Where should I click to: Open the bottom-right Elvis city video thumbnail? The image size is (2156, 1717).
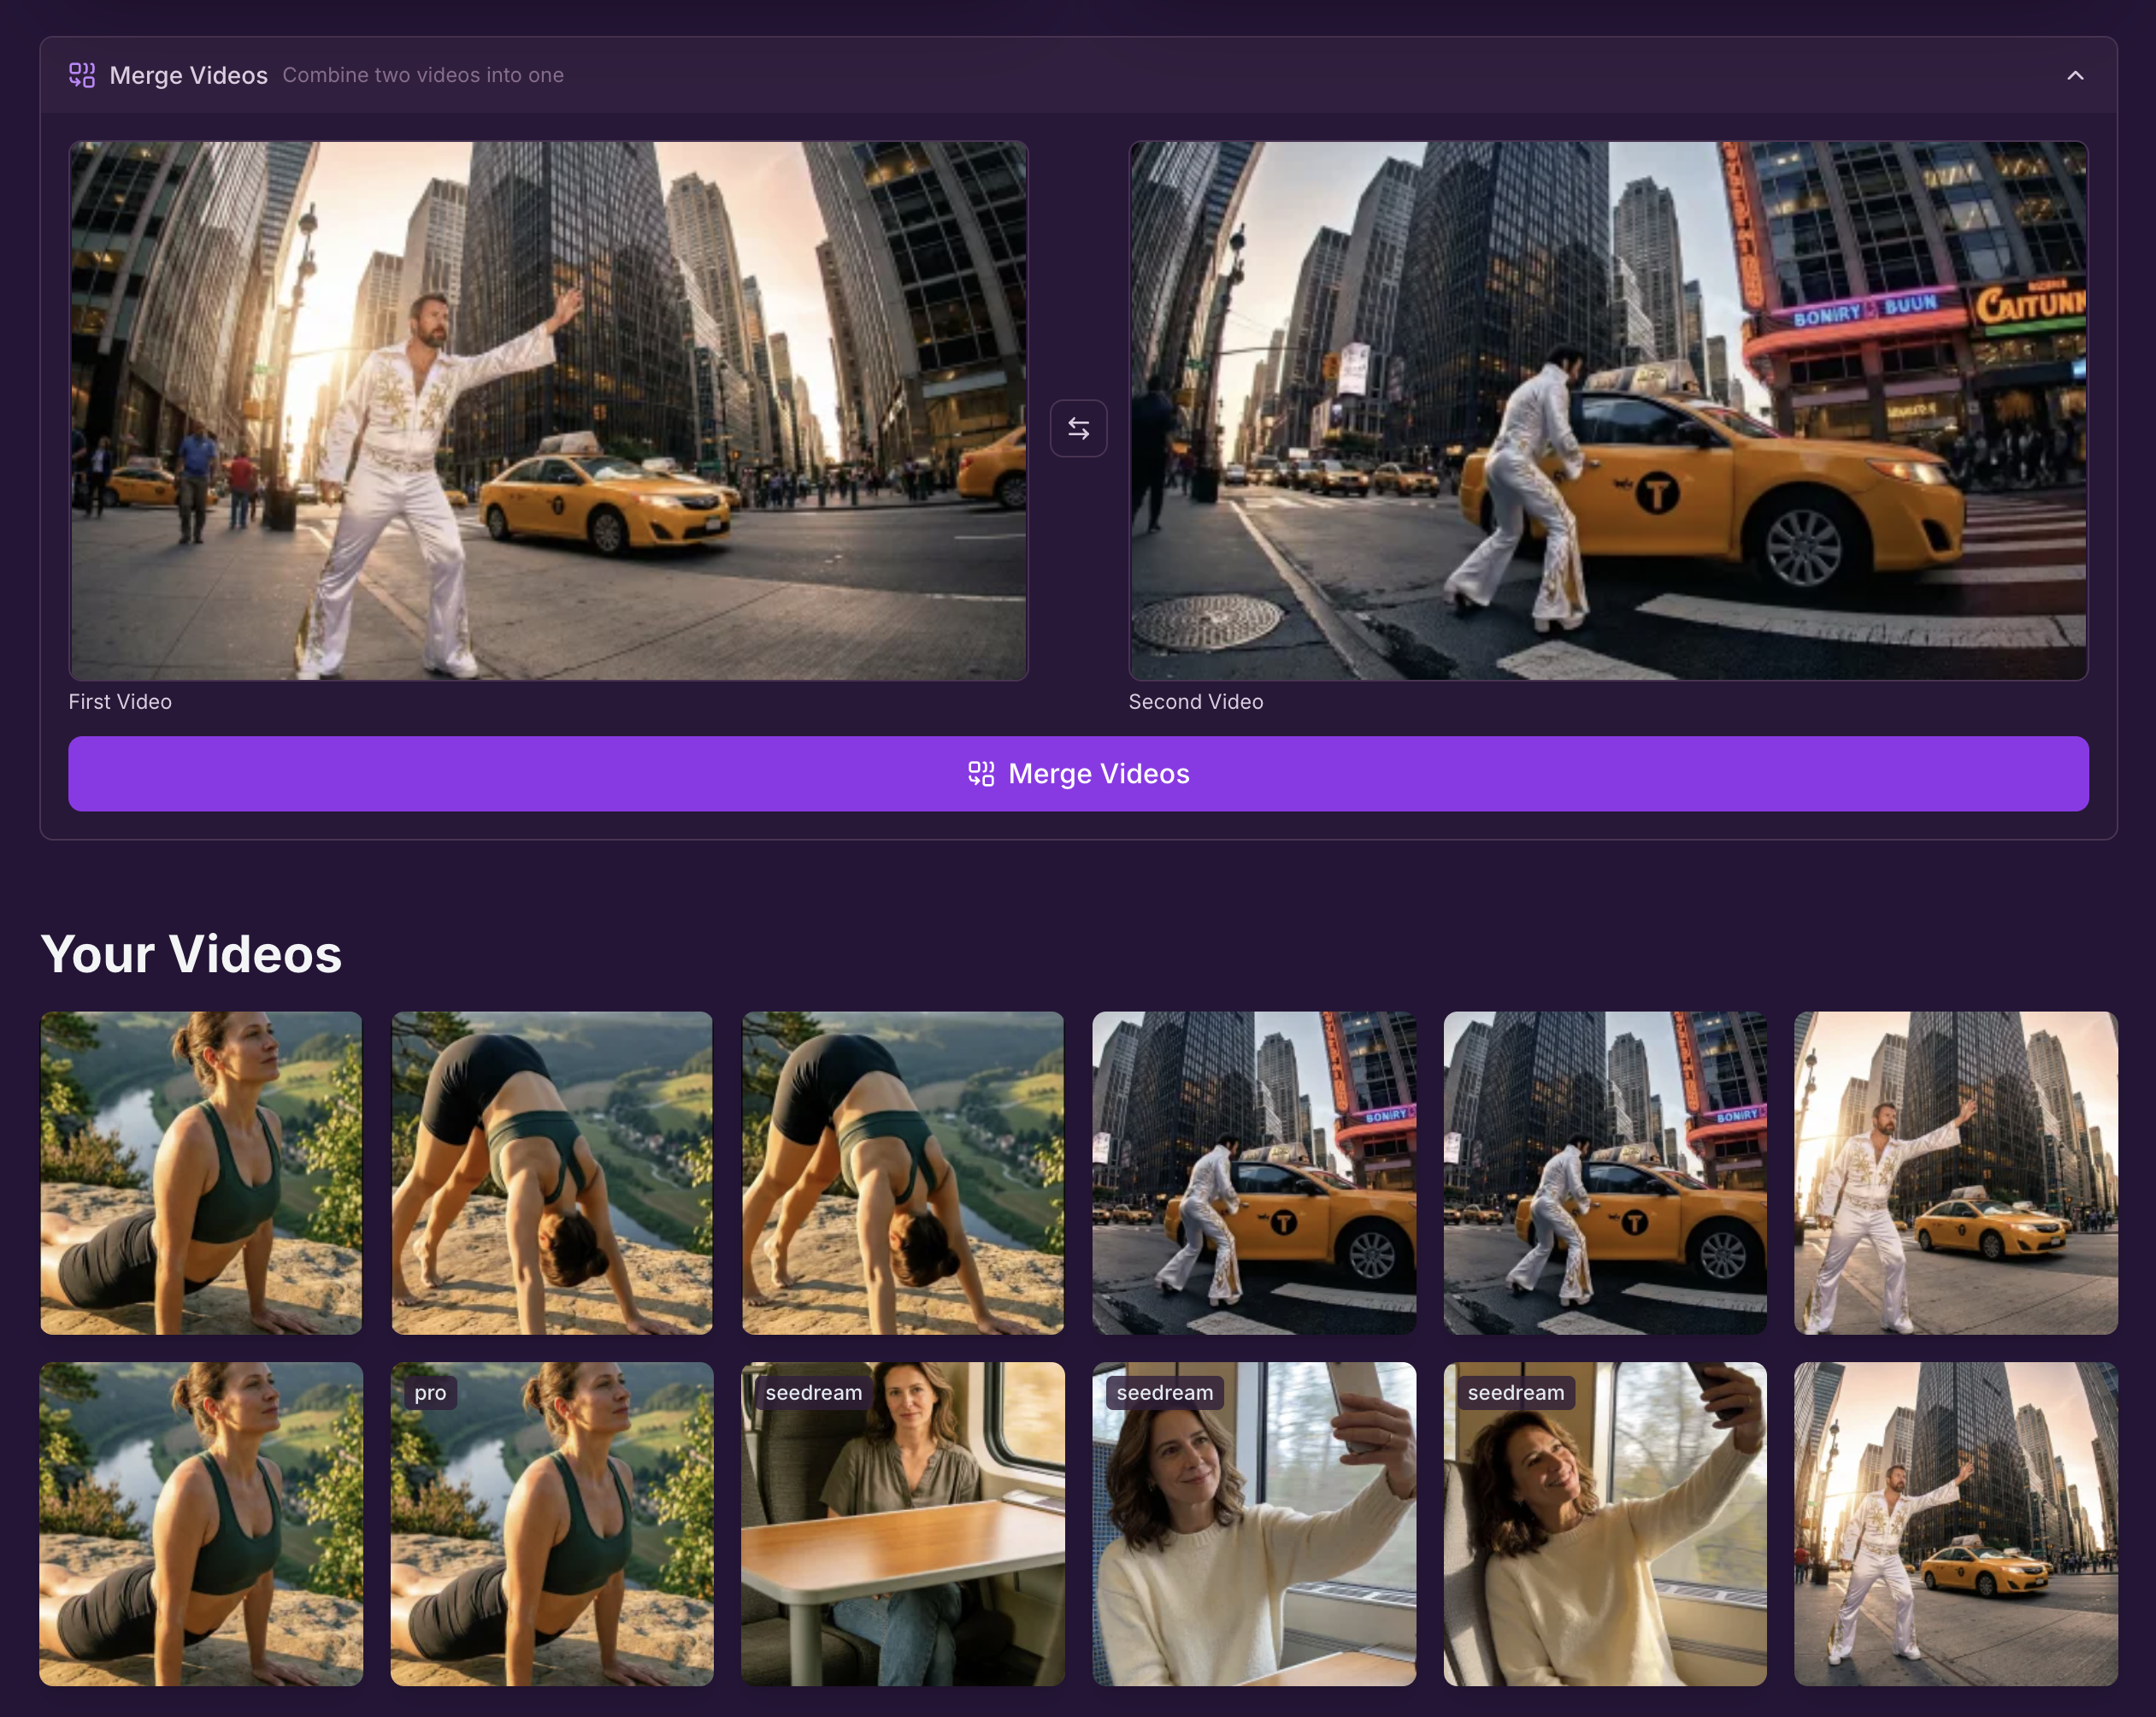point(1956,1523)
